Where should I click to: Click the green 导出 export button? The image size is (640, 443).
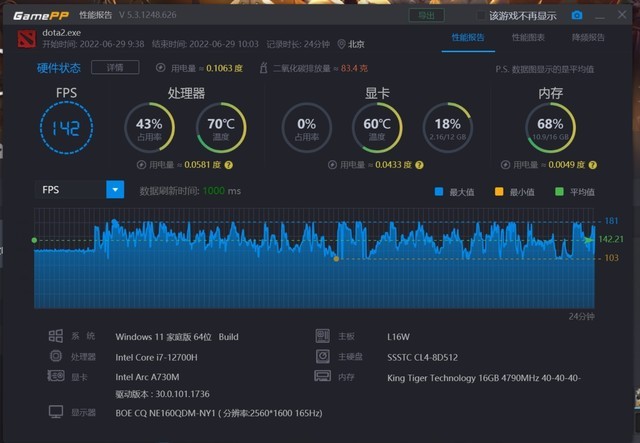[x=427, y=16]
